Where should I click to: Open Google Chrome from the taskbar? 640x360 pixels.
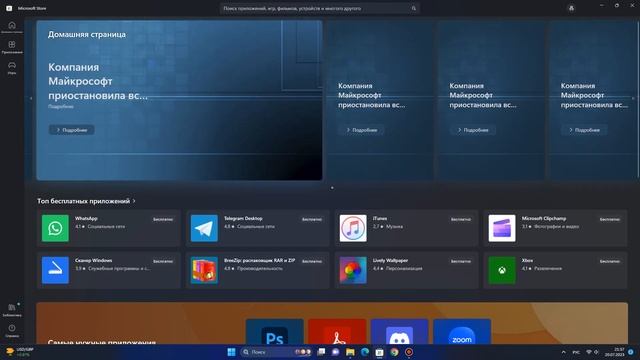(x=394, y=352)
